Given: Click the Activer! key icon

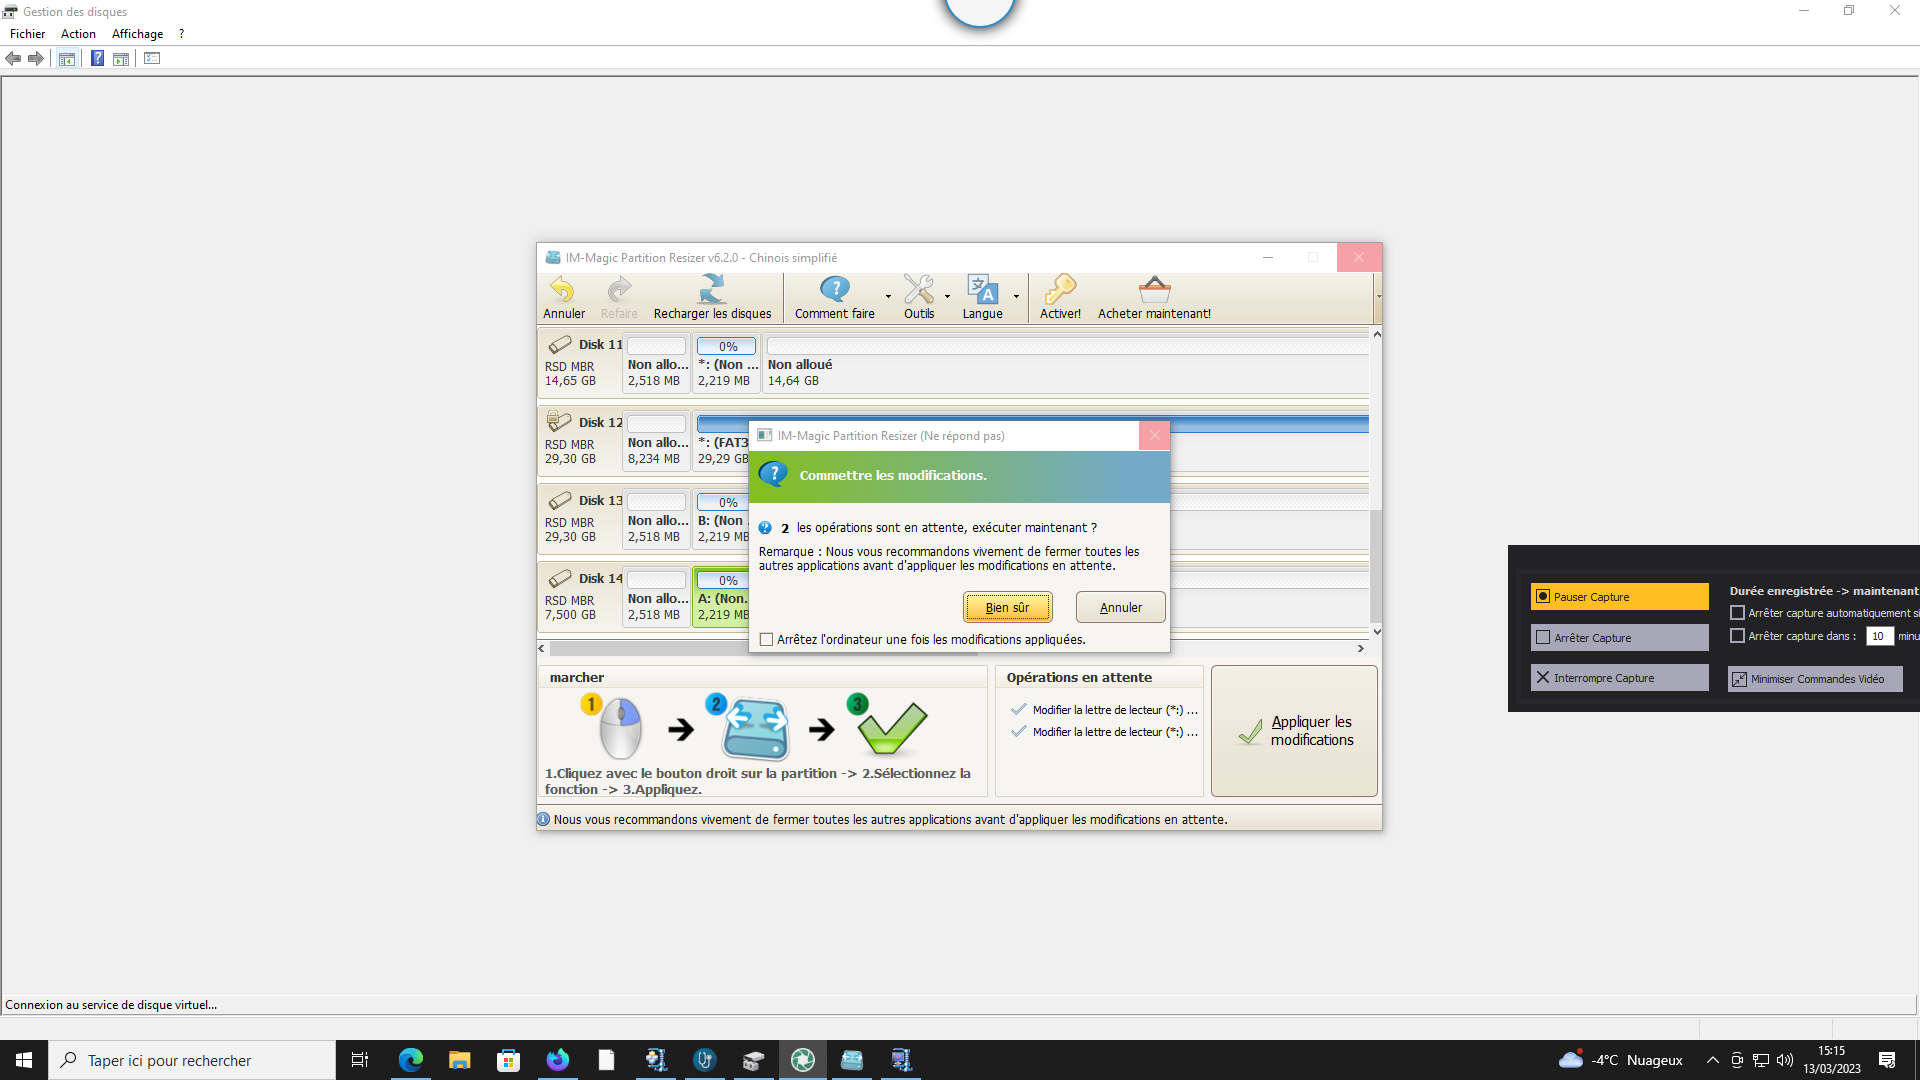Looking at the screenshot, I should 1060,290.
